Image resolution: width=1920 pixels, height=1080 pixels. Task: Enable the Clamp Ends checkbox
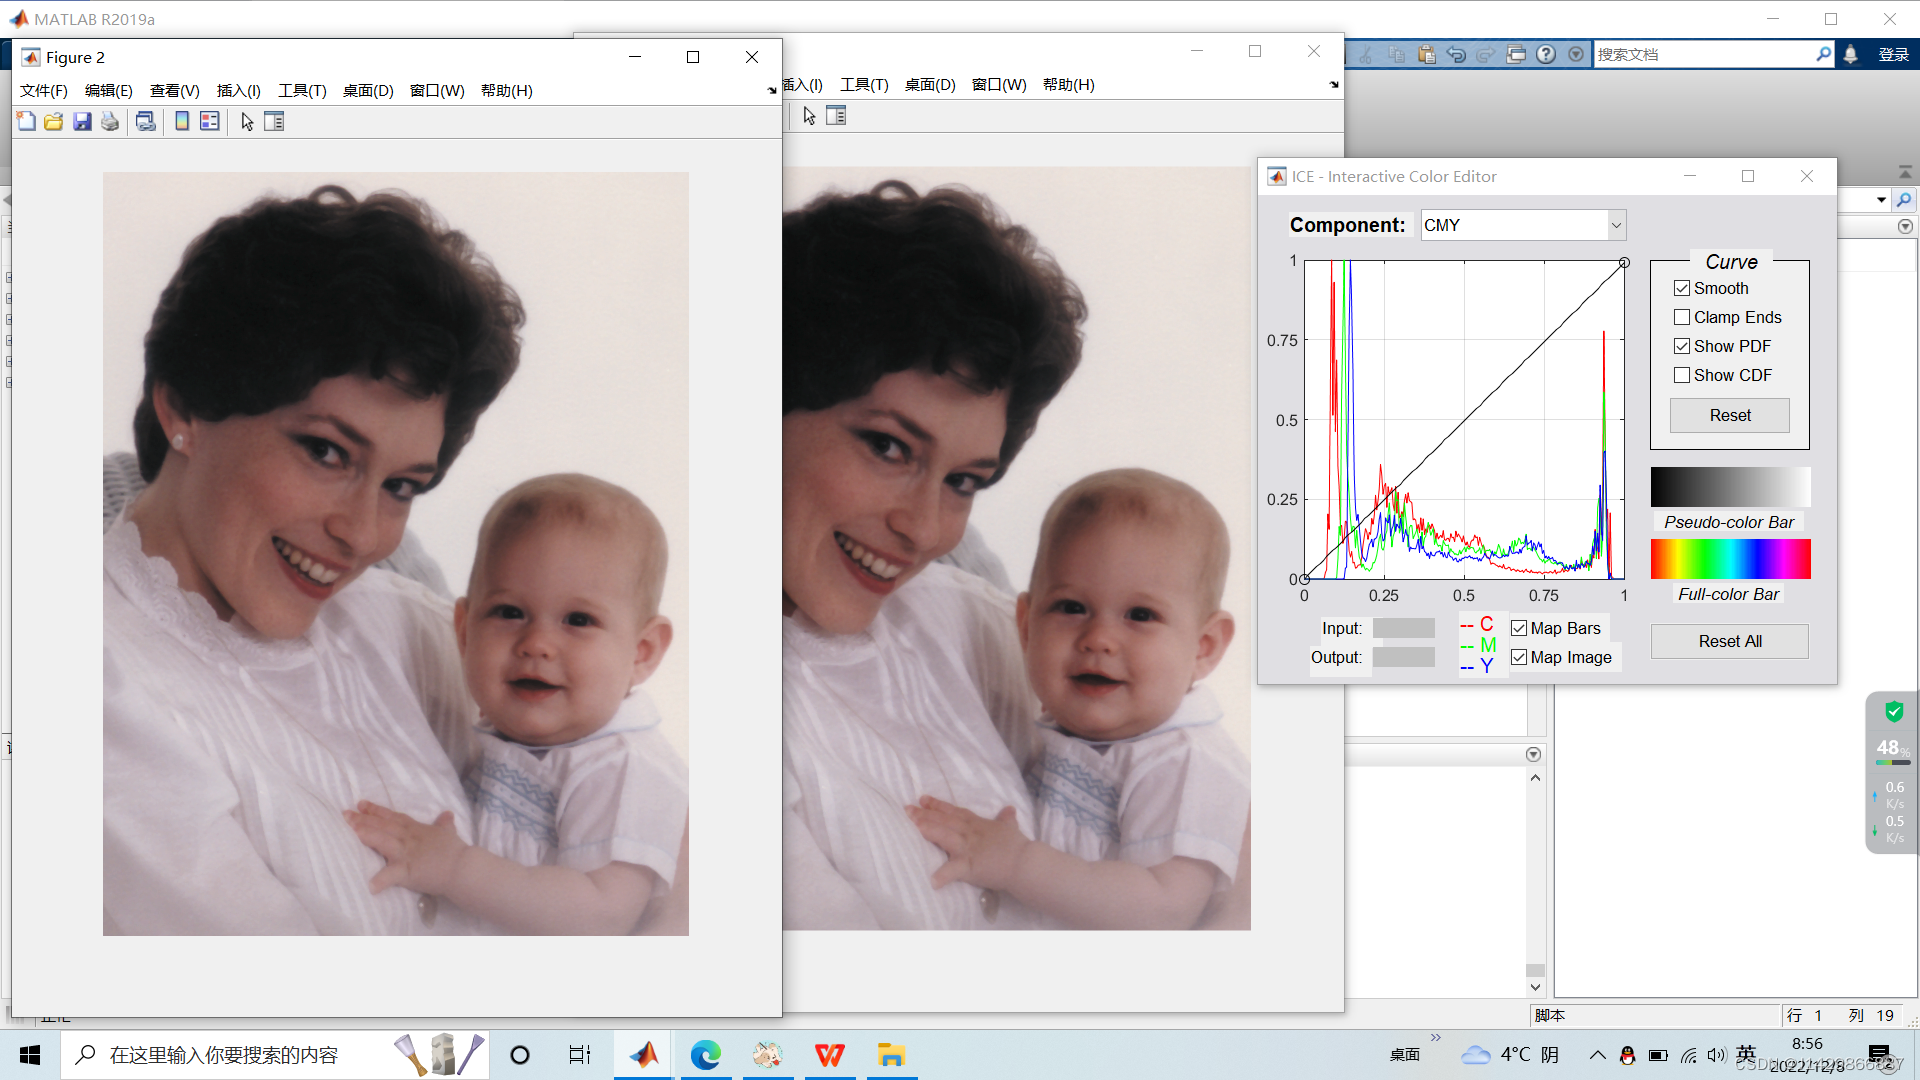pos(1682,317)
